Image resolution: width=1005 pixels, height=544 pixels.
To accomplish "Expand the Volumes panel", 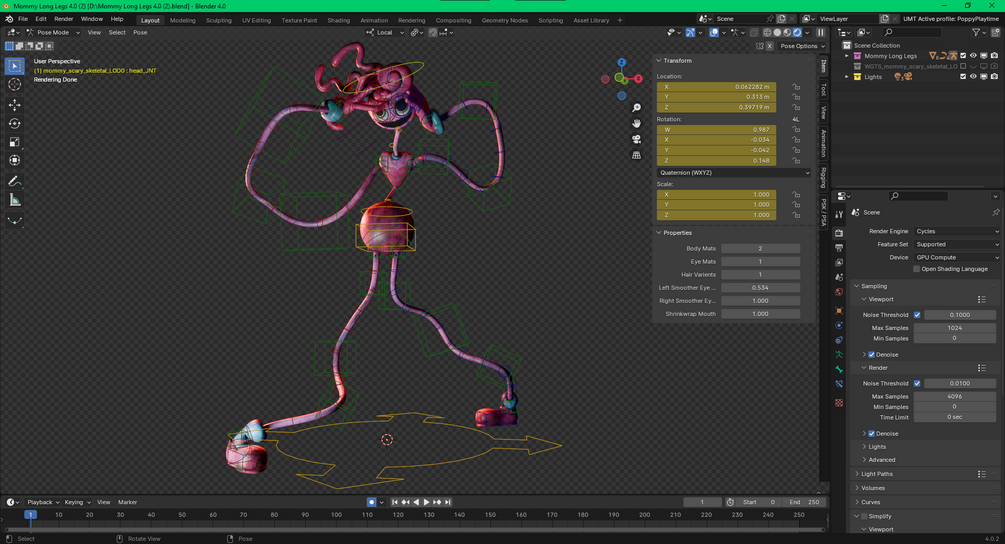I will 858,488.
